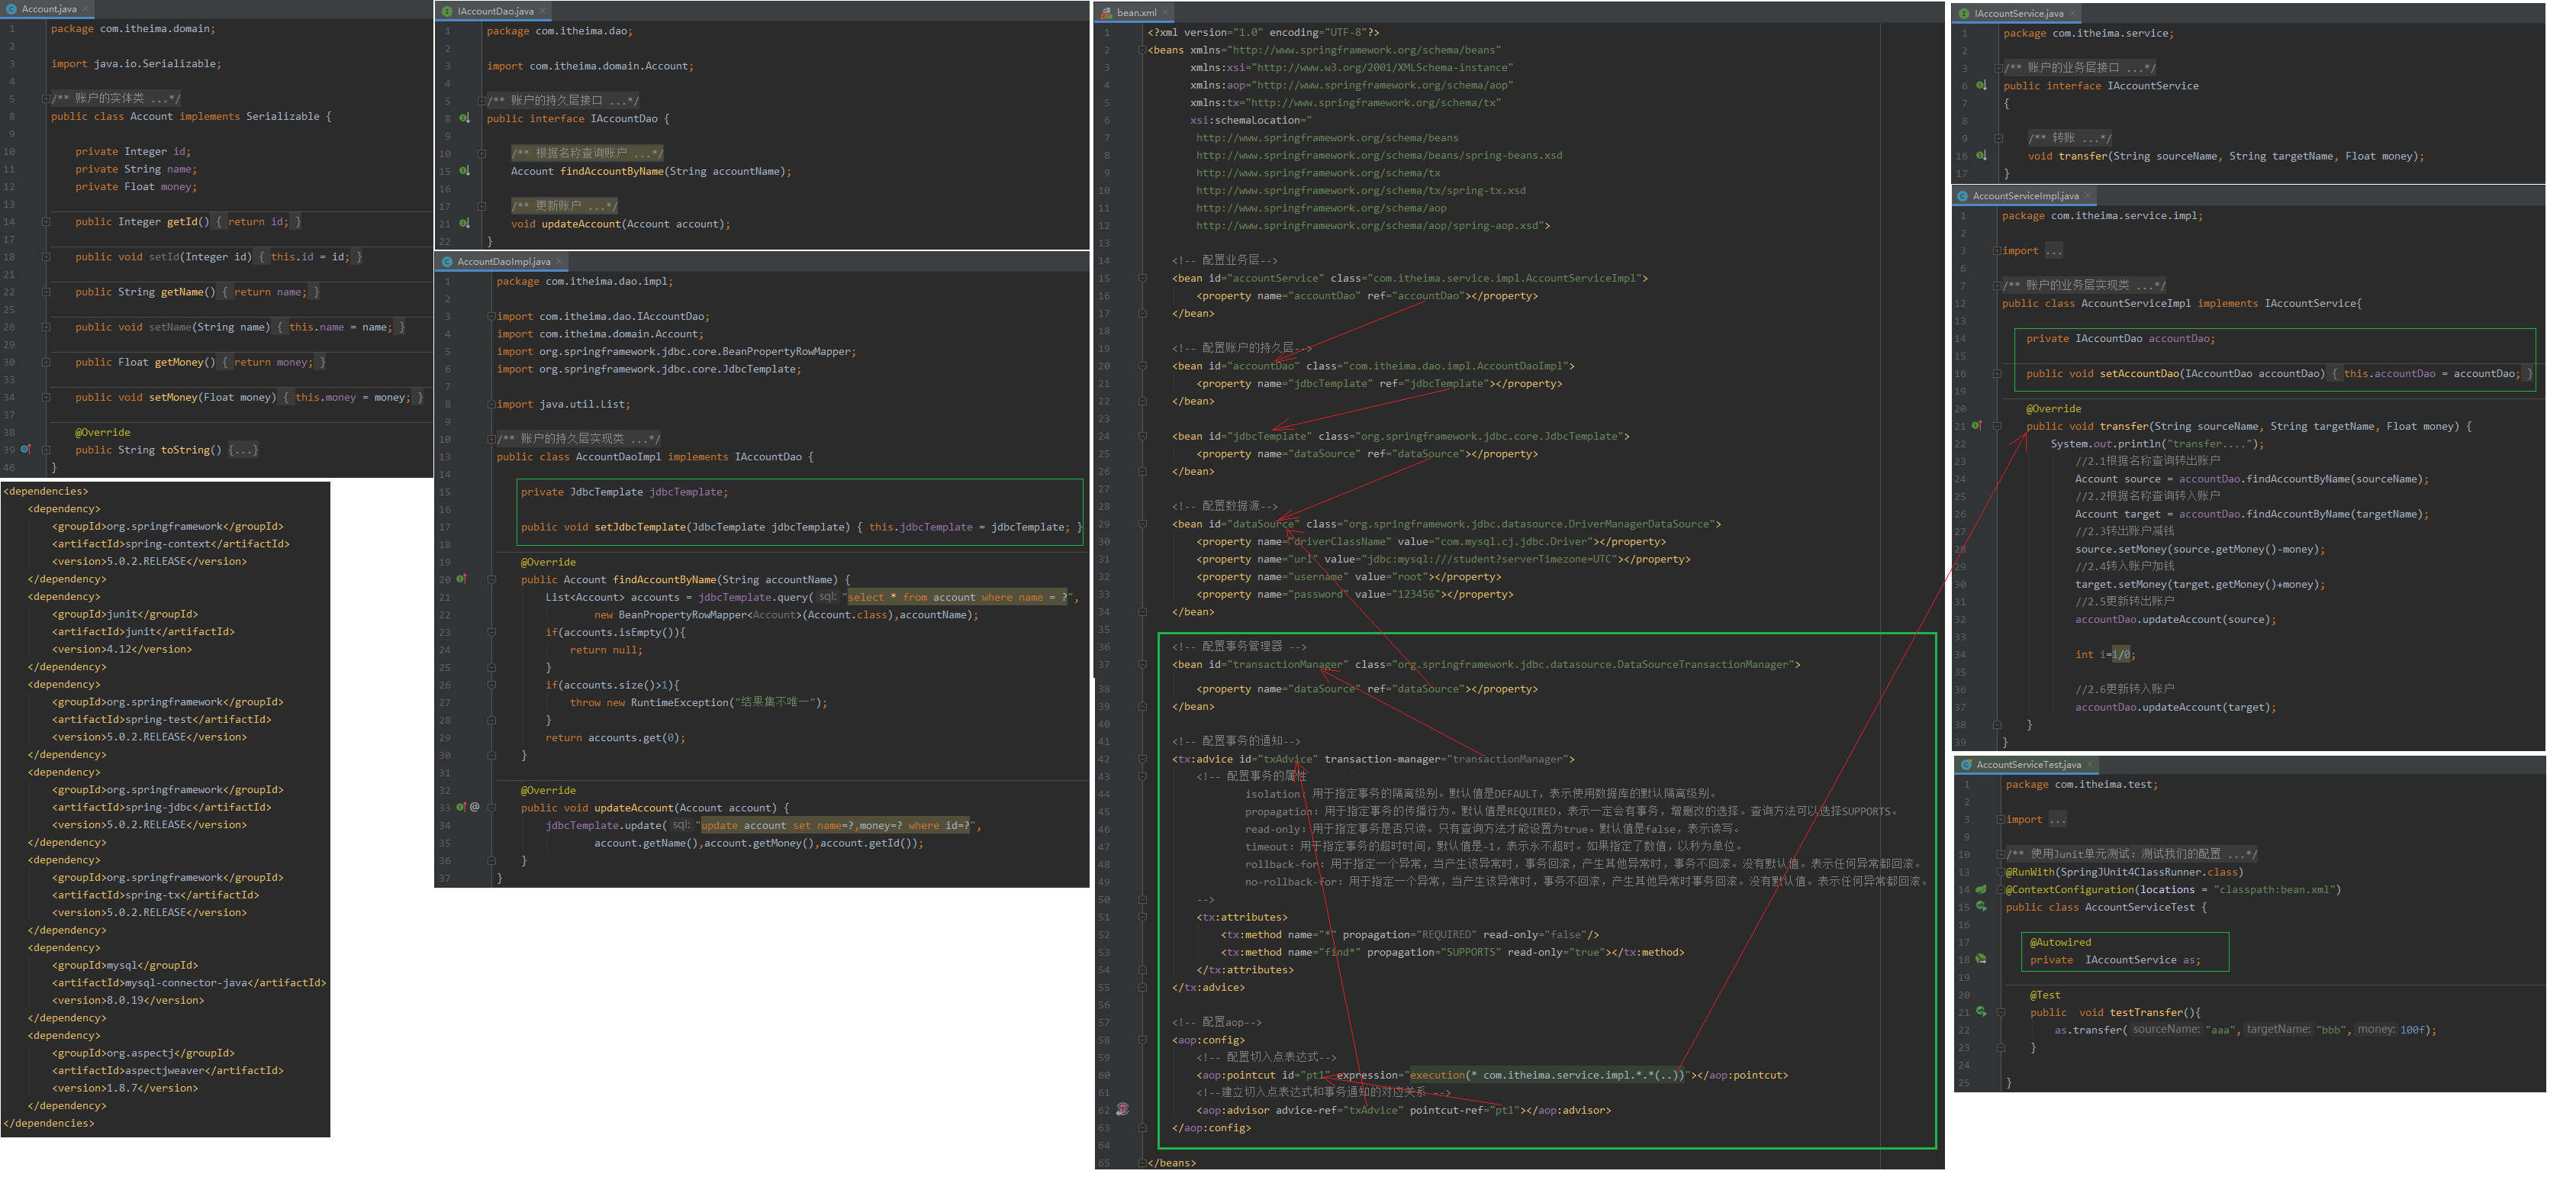Expand the setAccountDao fold in AccountServiceImpl.java
The image size is (2576, 1203).
1997,374
